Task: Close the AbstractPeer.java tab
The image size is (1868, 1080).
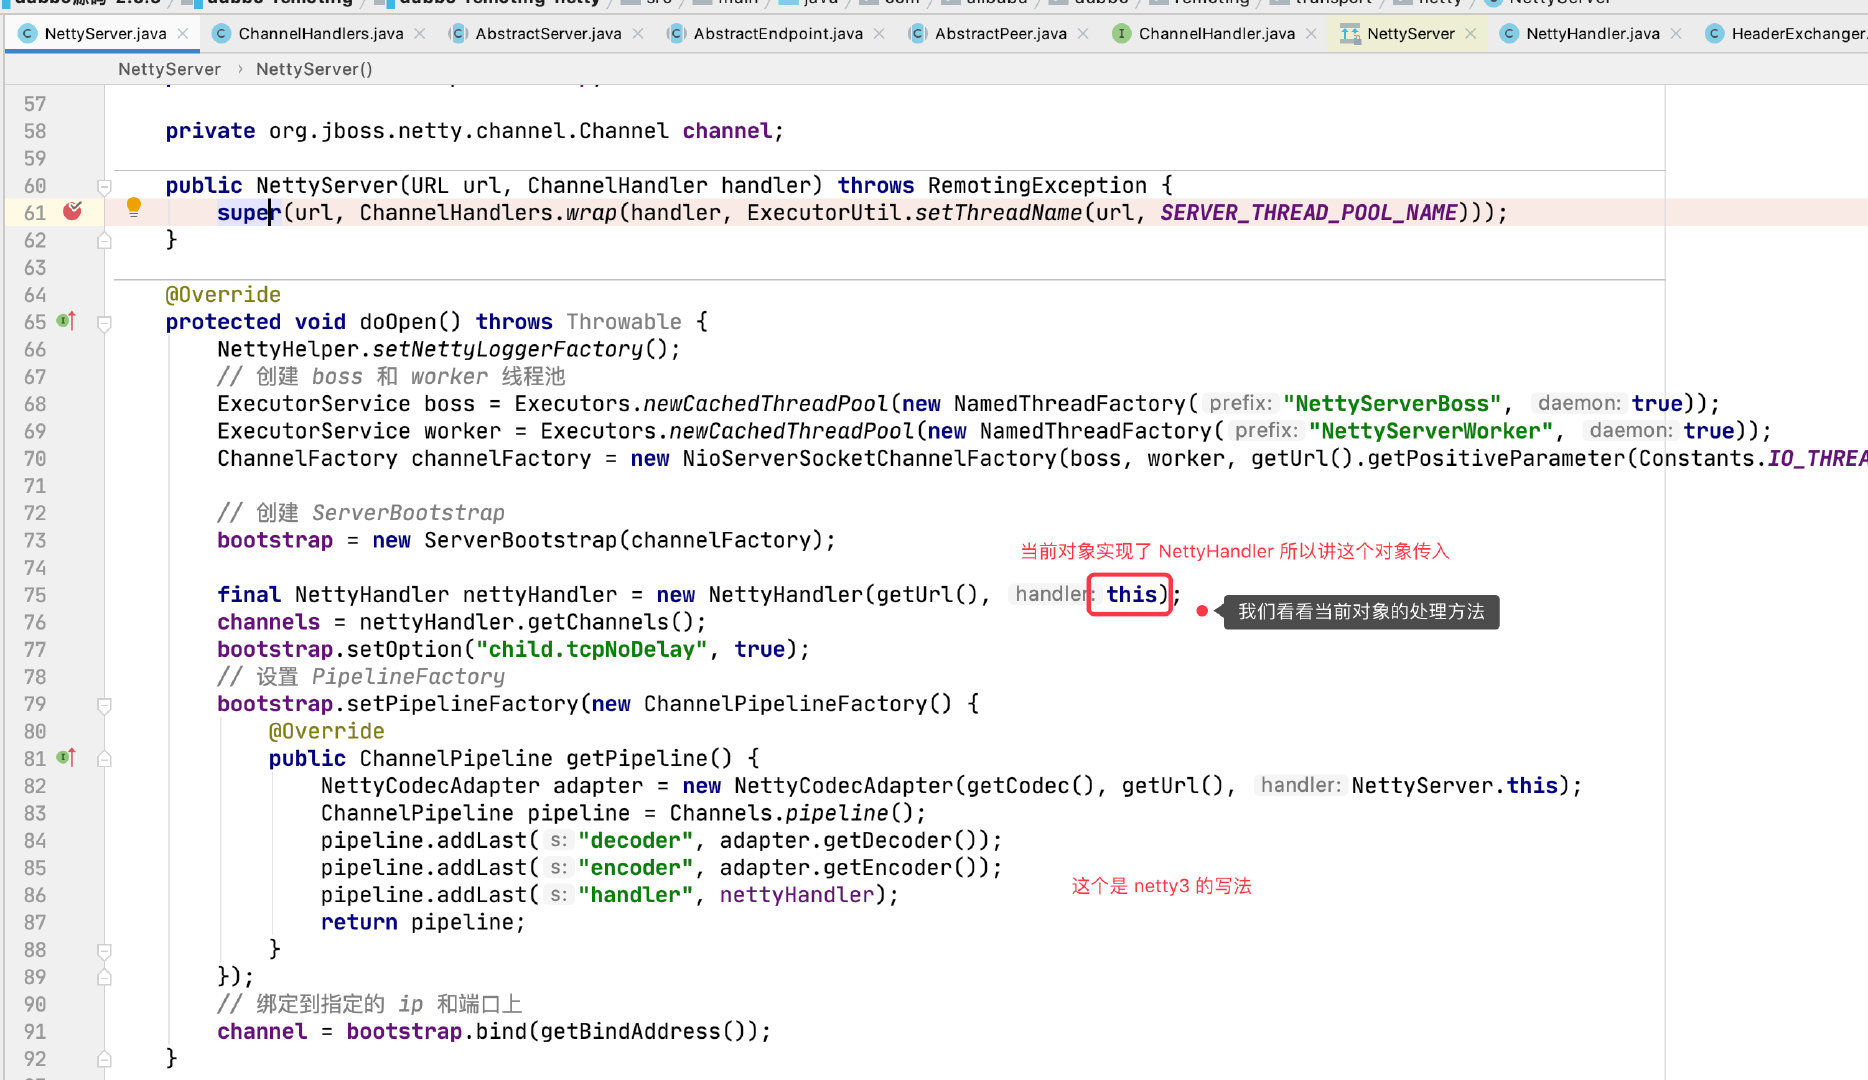Action: 1083,33
